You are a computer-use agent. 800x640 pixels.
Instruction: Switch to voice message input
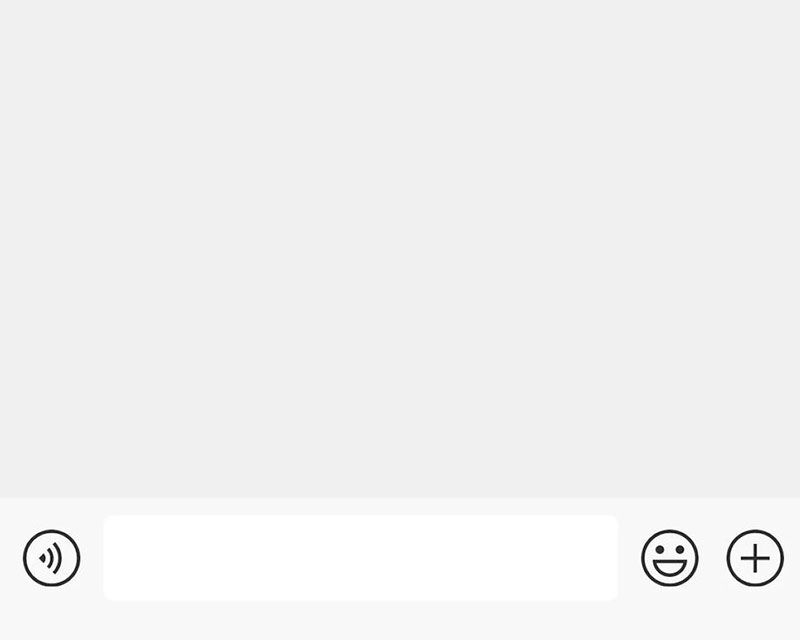[x=52, y=558]
